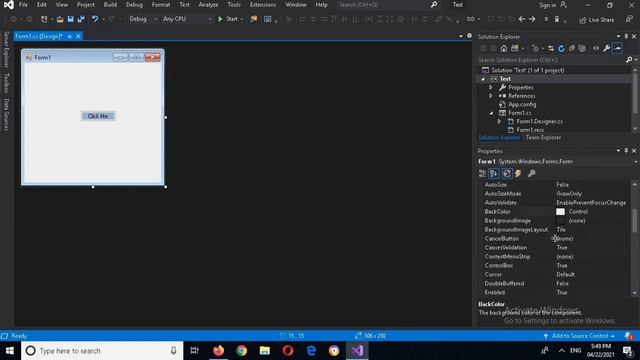The image size is (640, 360).
Task: Click Property Pages wrench in Properties panel
Action: coord(531,173)
